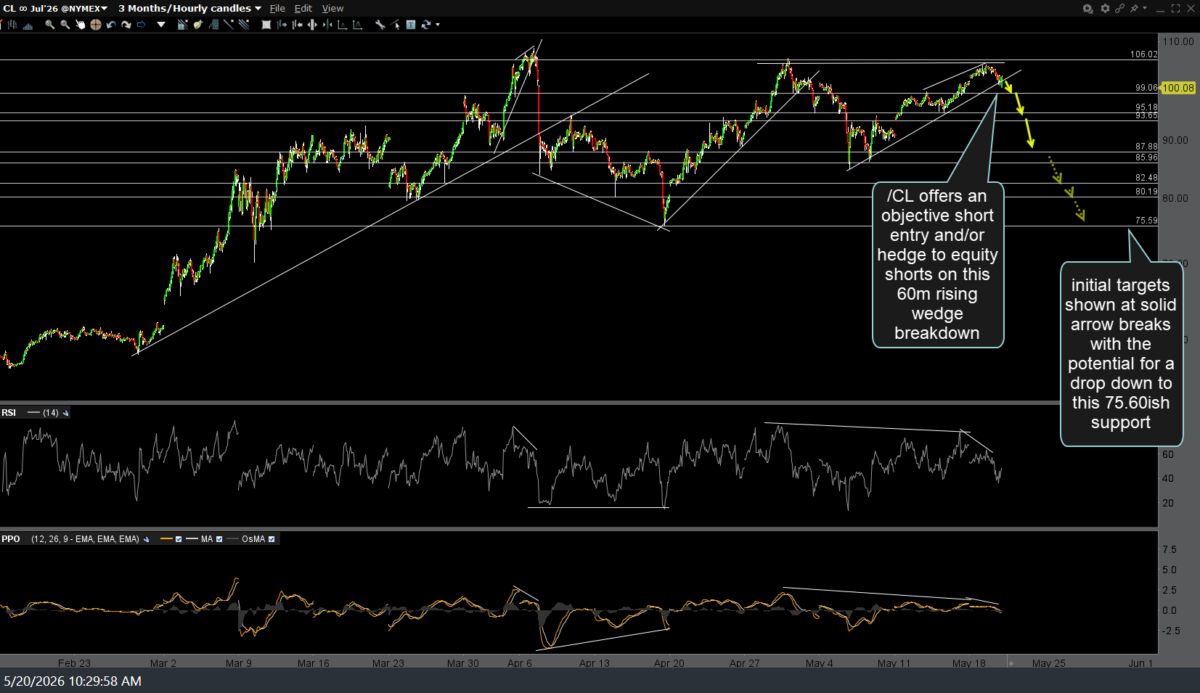
Task: Enable the crosshair cursor tool
Action: coord(96,24)
